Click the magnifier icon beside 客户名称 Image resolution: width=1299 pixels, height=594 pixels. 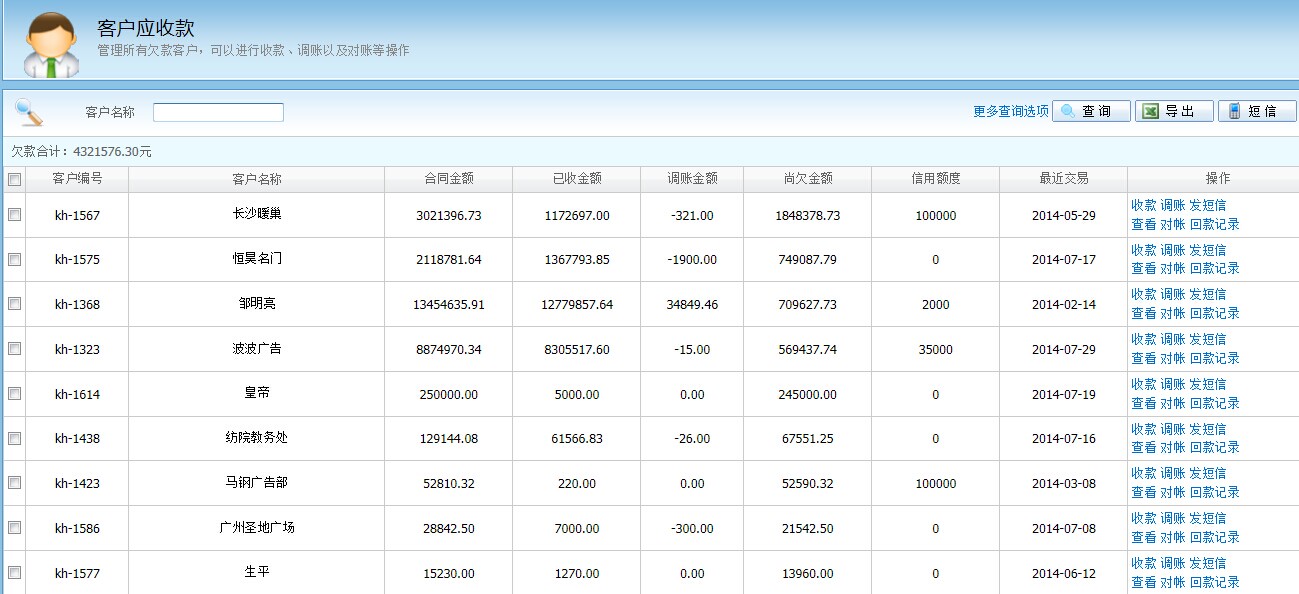tap(29, 113)
